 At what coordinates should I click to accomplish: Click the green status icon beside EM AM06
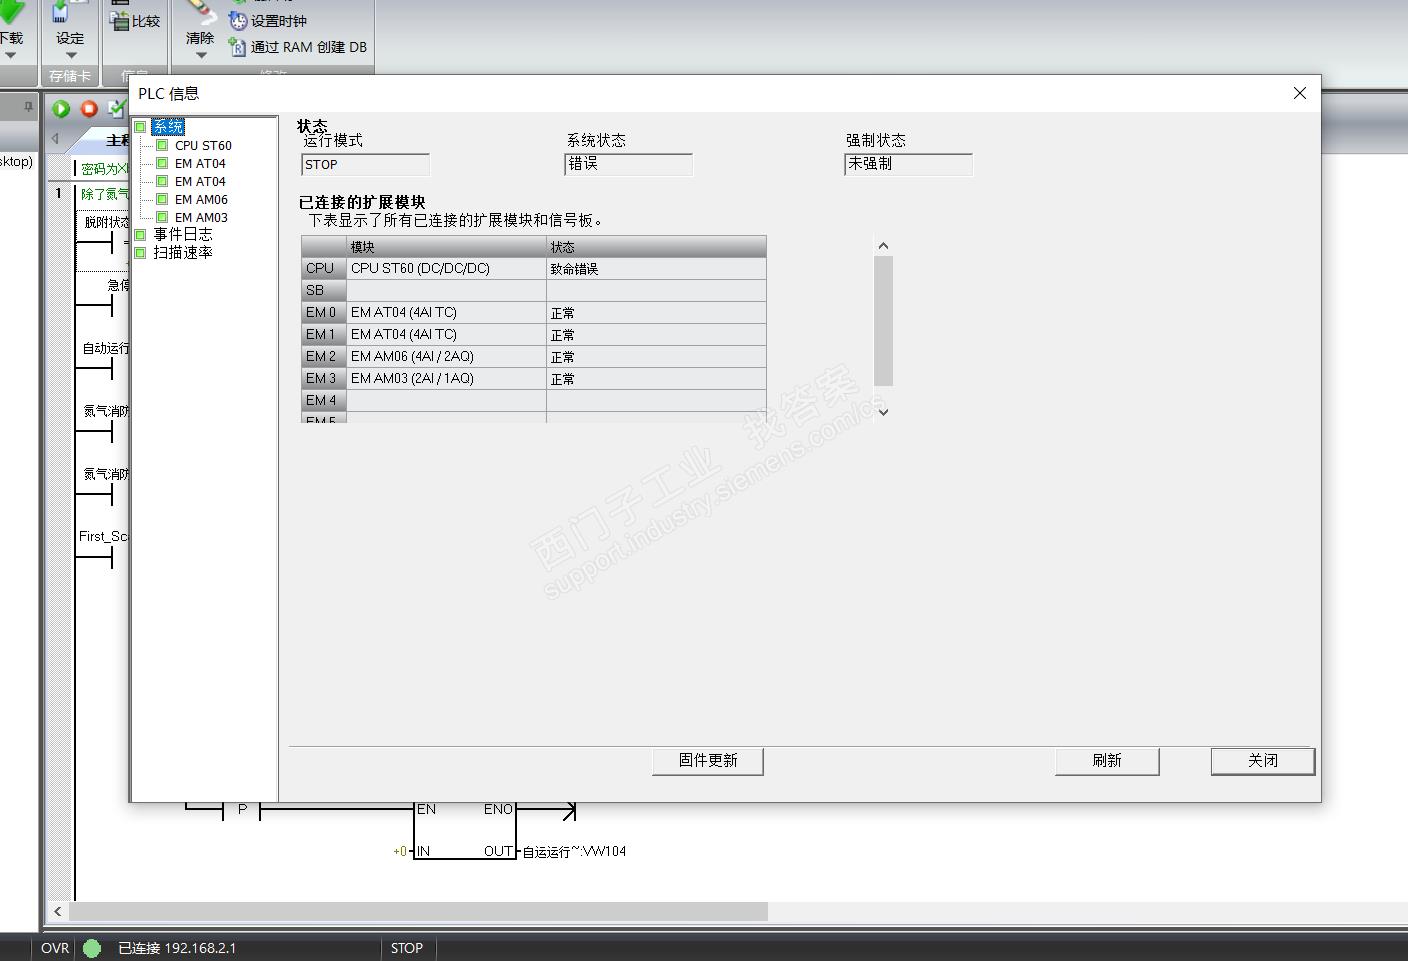162,199
